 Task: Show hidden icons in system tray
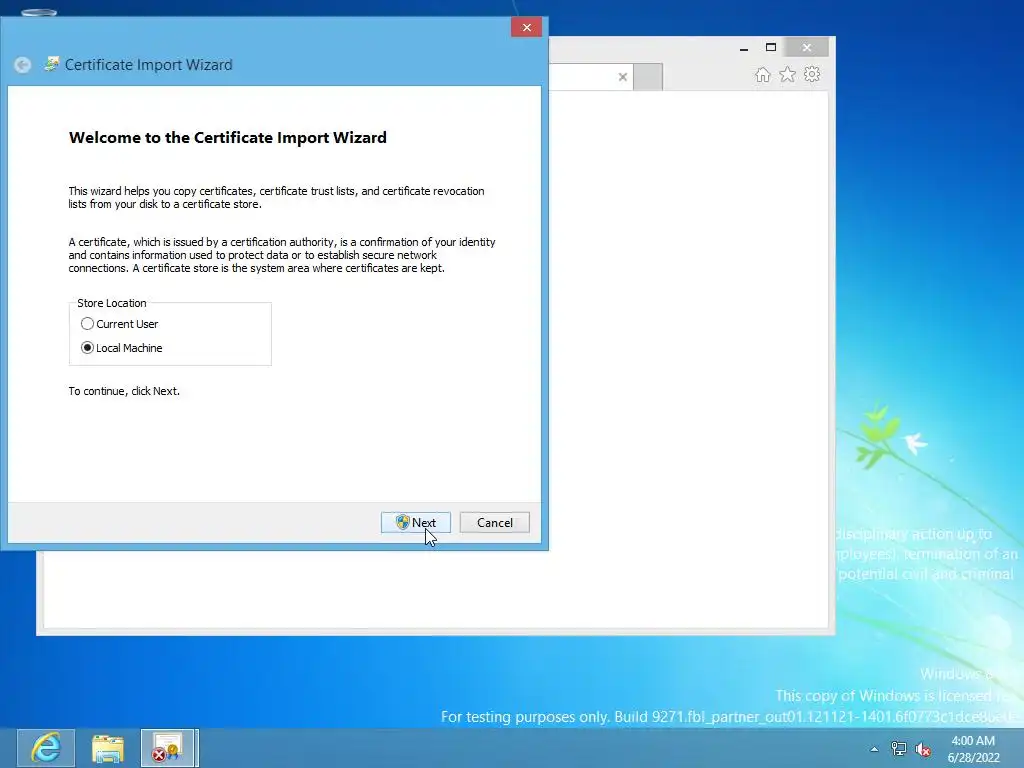point(874,749)
